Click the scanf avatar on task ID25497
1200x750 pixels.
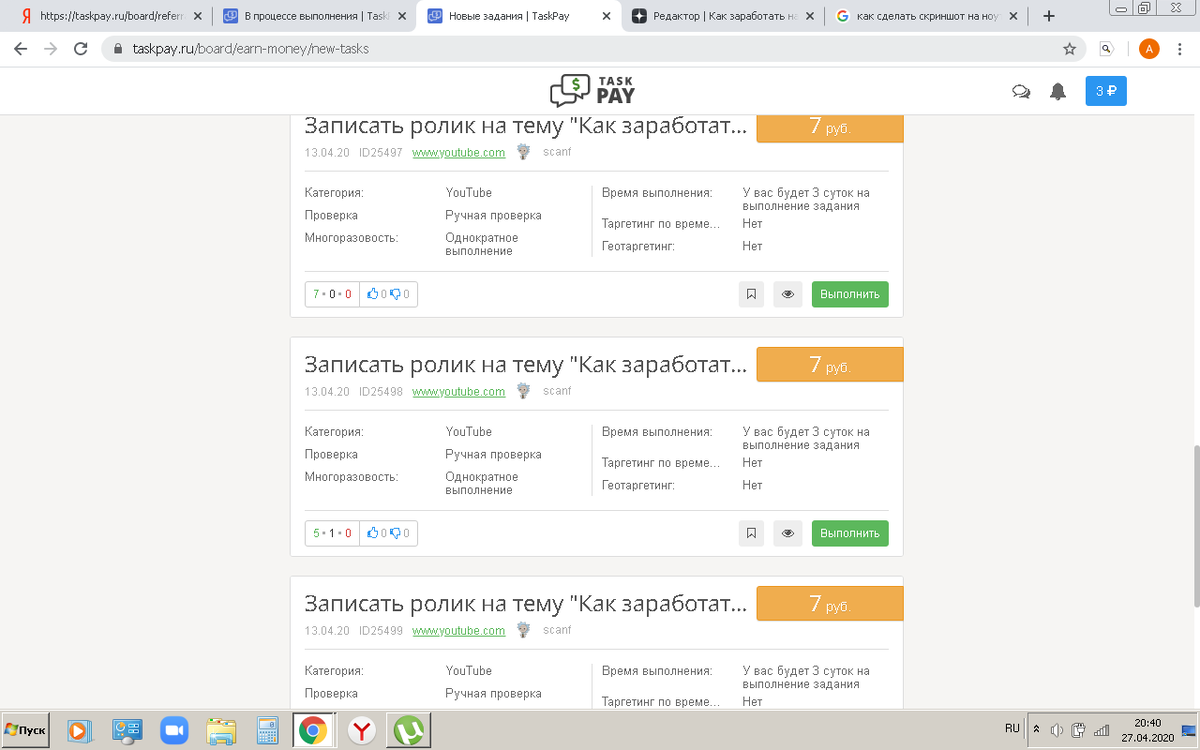click(x=523, y=152)
